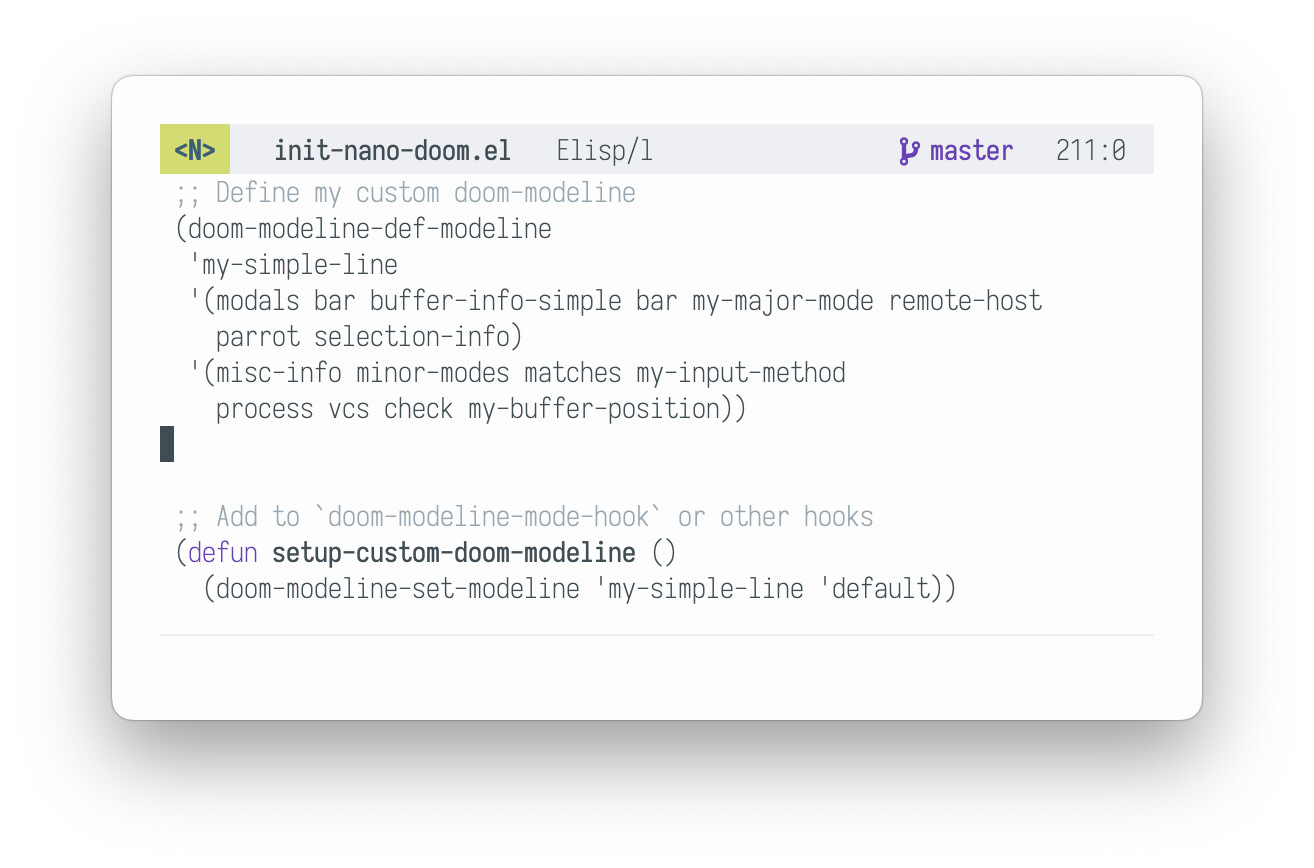The image size is (1314, 868).
Task: Click the "Define my custom doom-modeline" comment
Action: point(425,192)
